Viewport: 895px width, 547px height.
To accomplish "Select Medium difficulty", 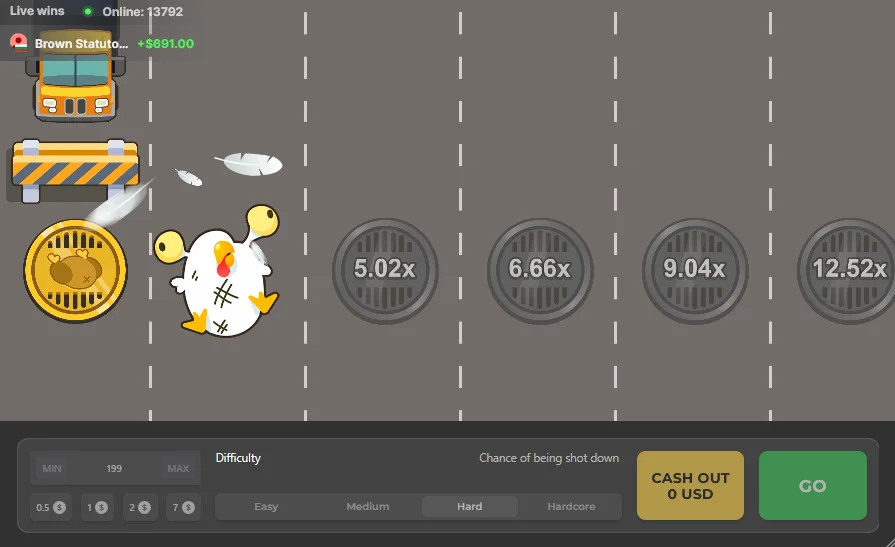I will [x=368, y=506].
